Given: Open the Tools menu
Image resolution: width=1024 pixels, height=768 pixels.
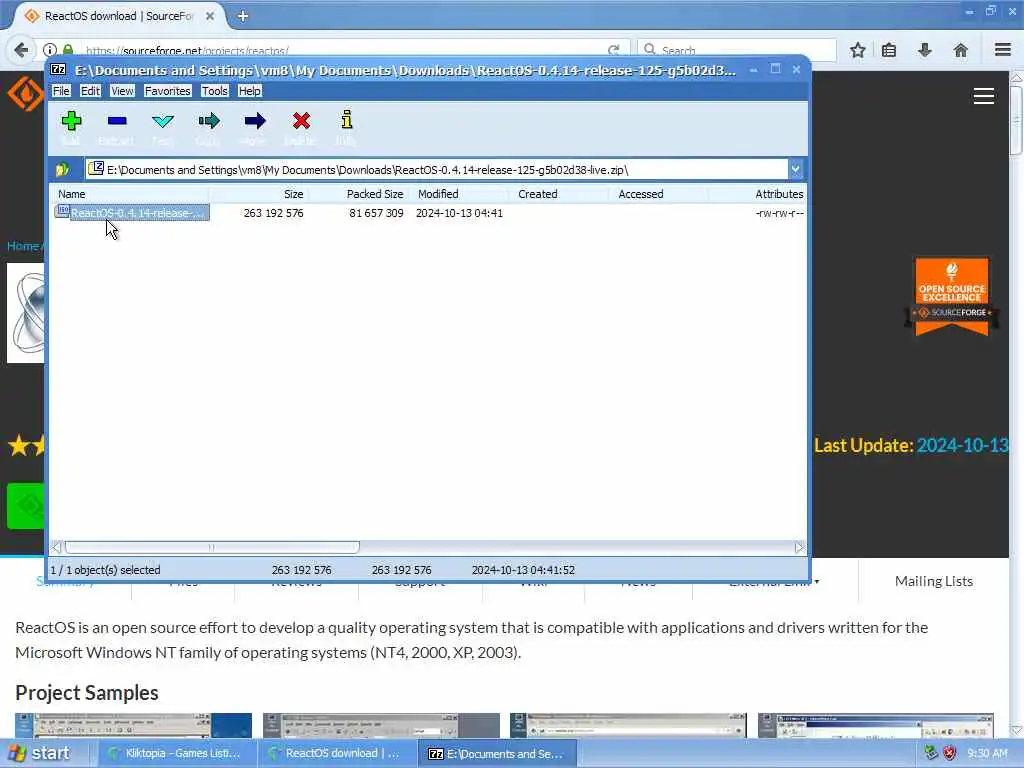Looking at the screenshot, I should 214,91.
